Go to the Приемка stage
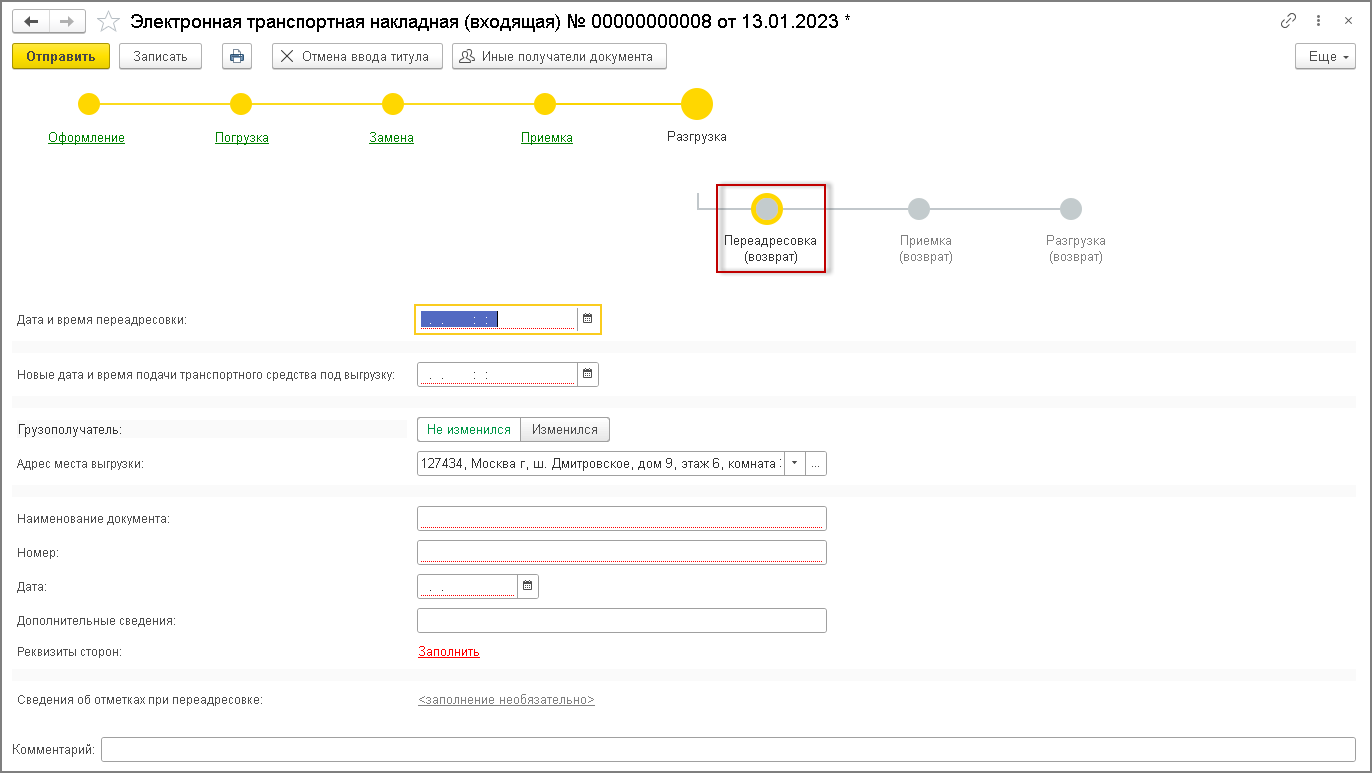The width and height of the screenshot is (1372, 773). [x=547, y=138]
